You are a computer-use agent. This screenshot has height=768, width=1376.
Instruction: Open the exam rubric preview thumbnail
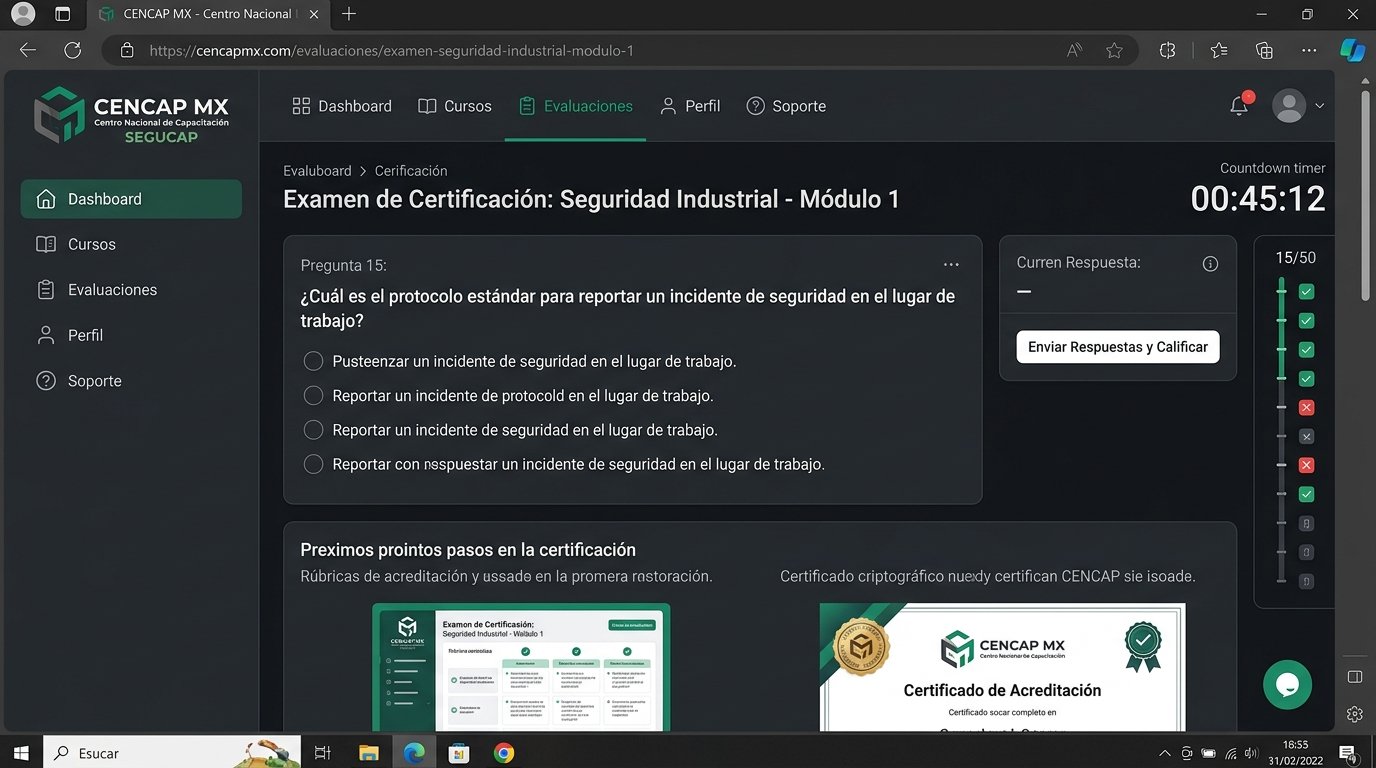(521, 667)
